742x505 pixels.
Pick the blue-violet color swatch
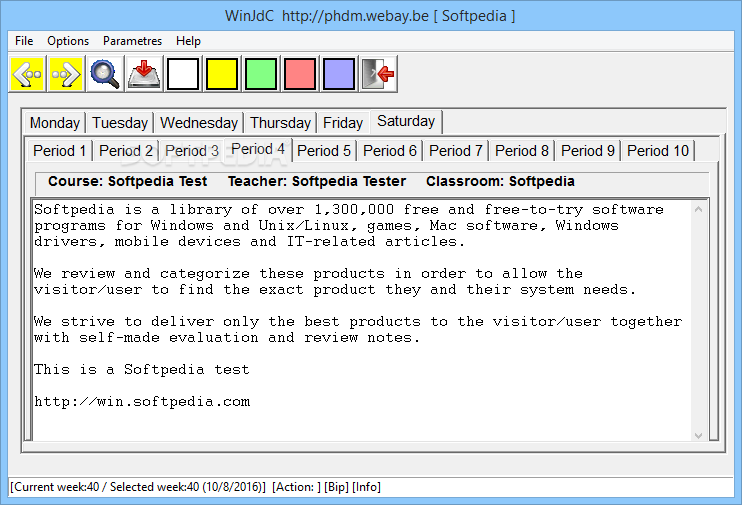[339, 74]
